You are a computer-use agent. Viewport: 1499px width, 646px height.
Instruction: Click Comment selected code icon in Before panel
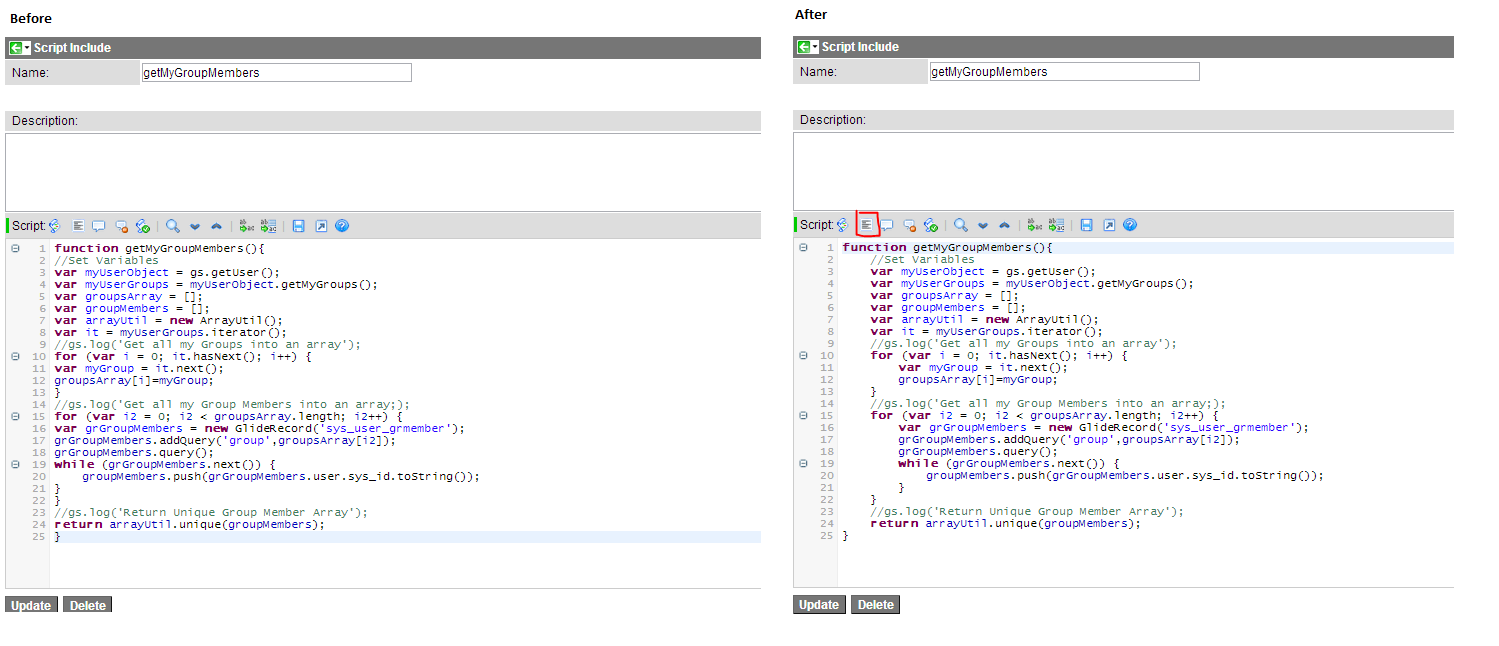click(x=98, y=226)
